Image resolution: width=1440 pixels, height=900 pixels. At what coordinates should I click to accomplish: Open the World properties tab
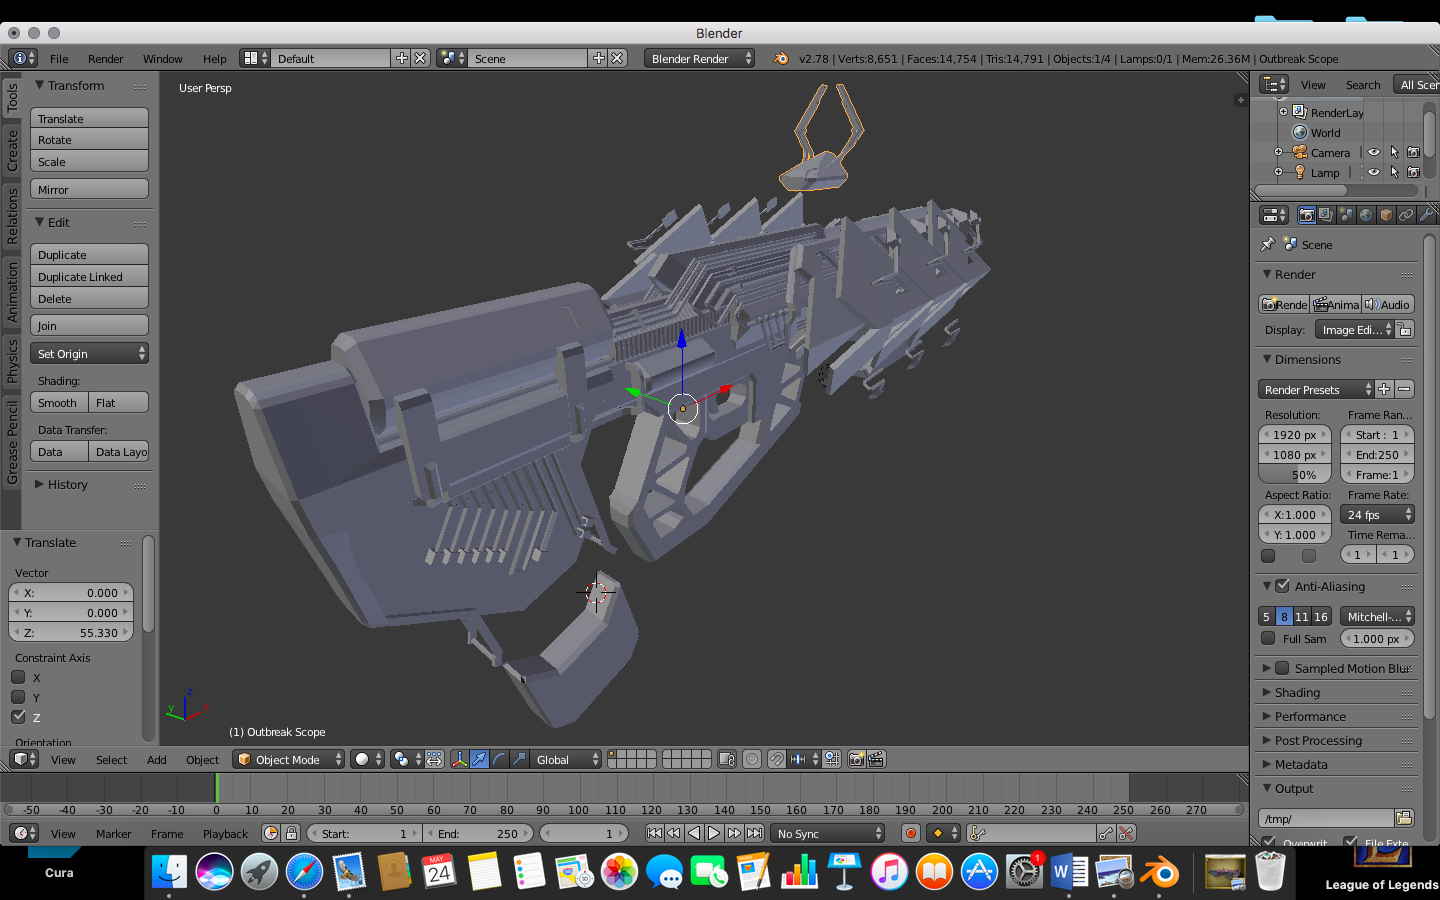pos(1366,215)
